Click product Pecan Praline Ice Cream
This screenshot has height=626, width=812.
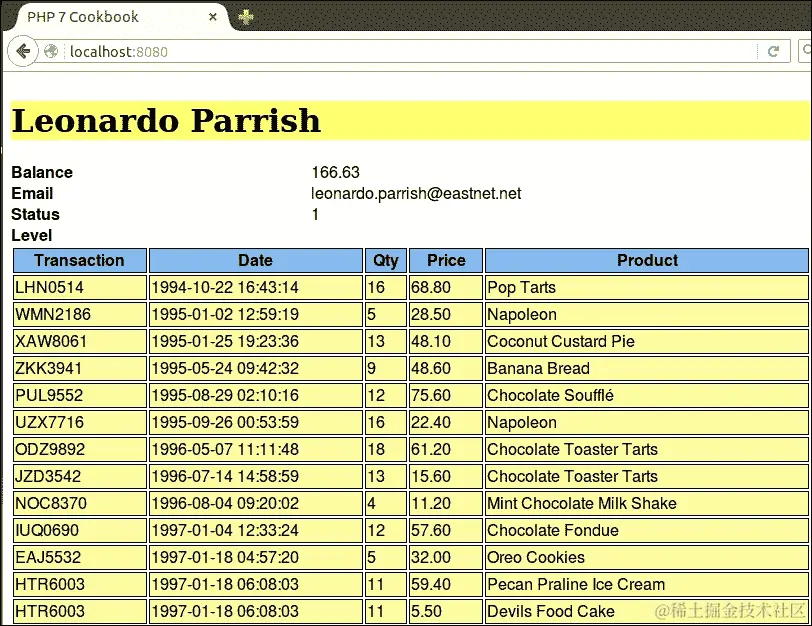coord(647,584)
